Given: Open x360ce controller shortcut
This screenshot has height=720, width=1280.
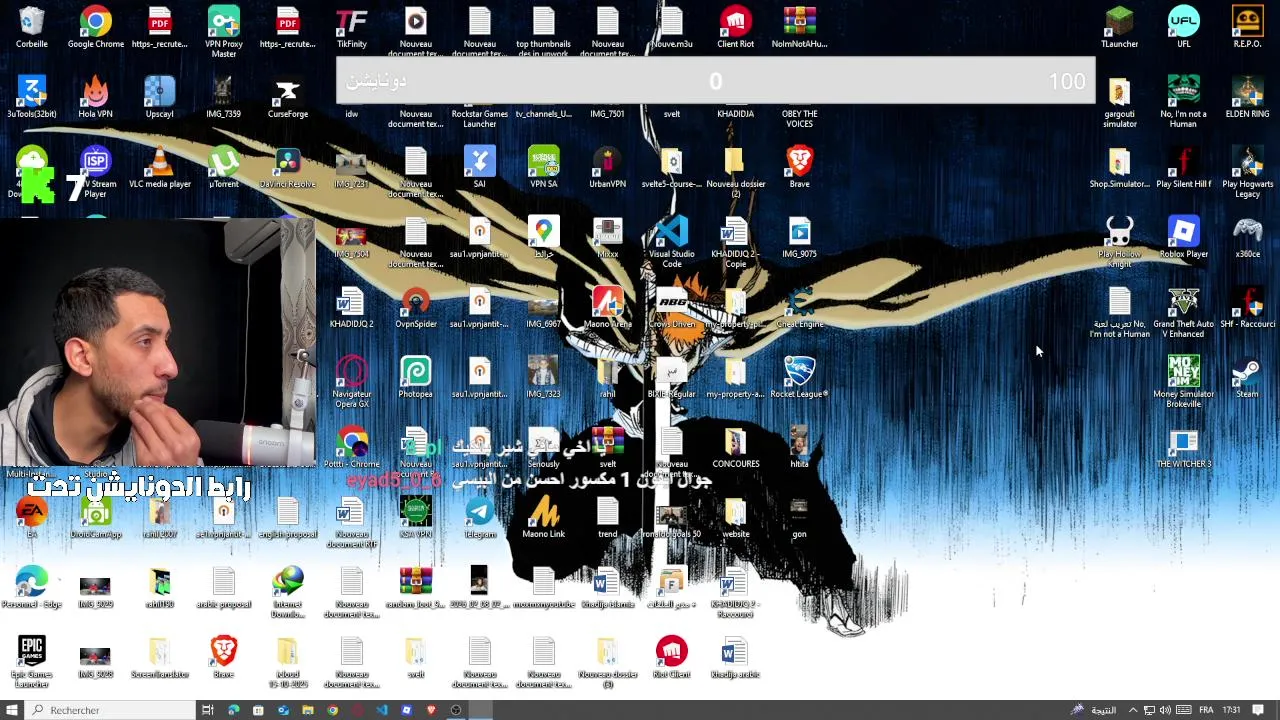Looking at the screenshot, I should 1248,237.
